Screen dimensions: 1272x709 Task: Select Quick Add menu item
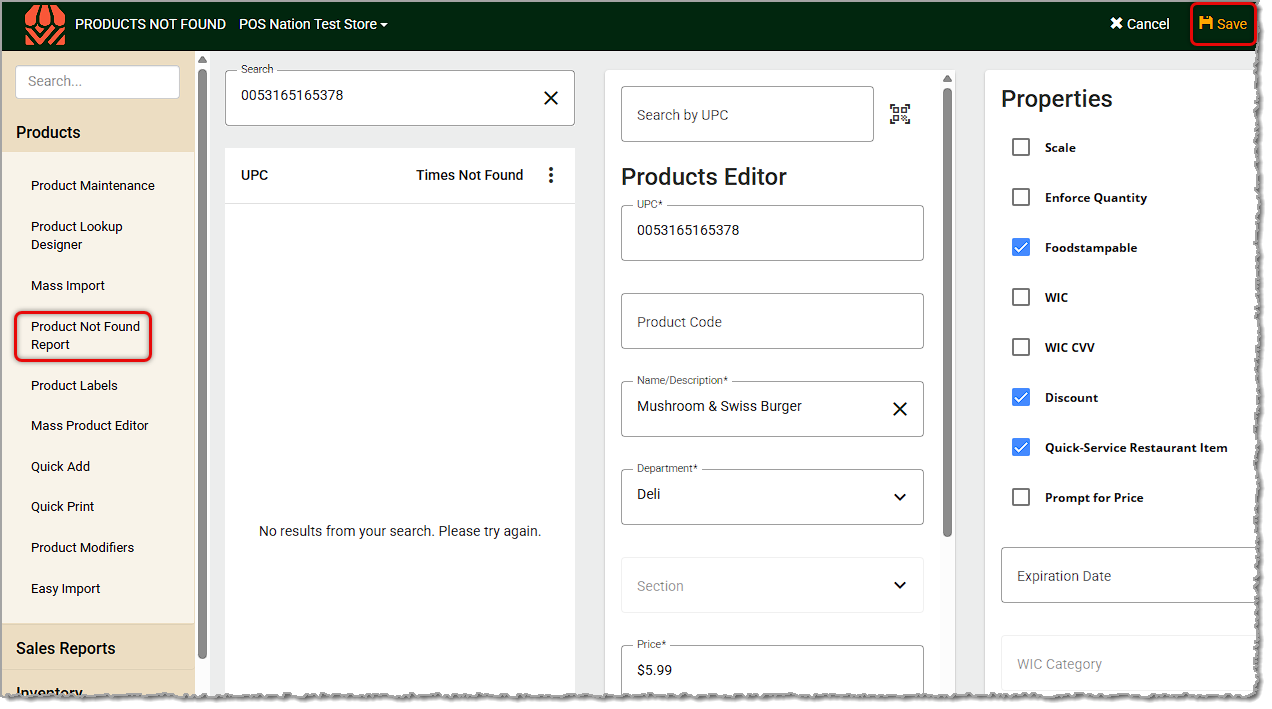click(x=60, y=466)
